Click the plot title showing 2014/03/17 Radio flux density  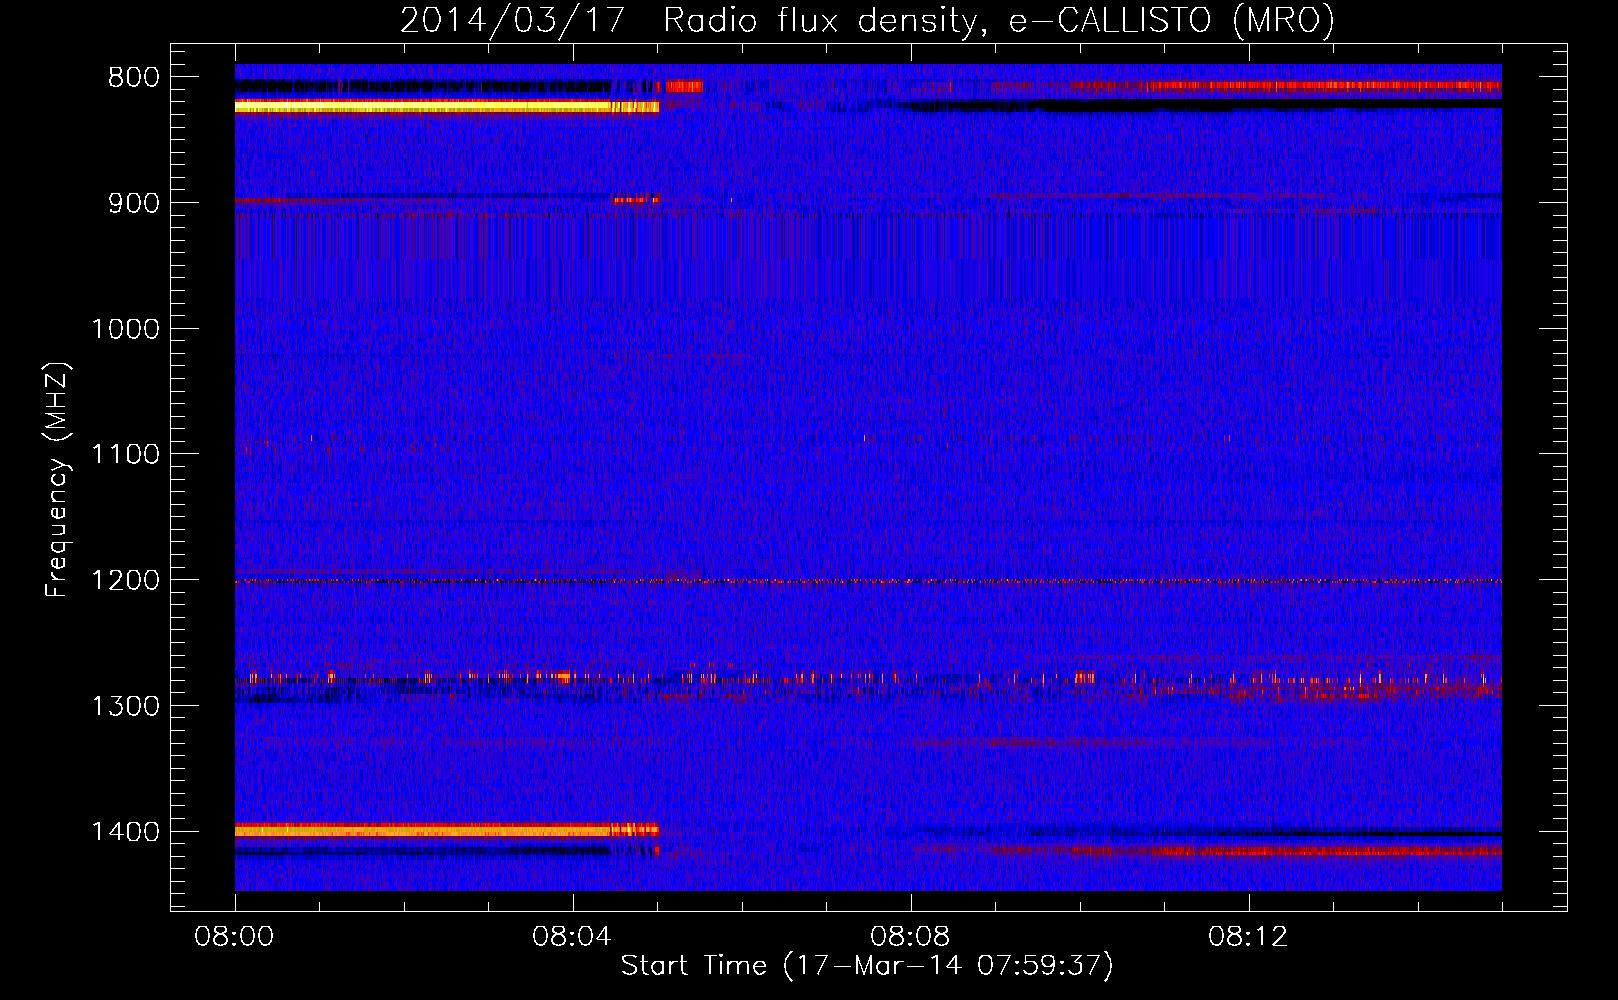[x=867, y=21]
